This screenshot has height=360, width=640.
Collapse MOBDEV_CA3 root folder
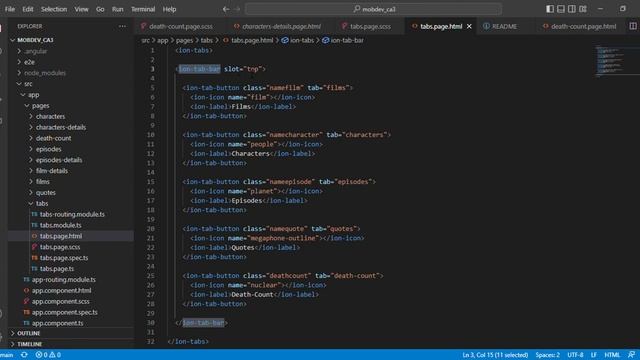click(35, 40)
